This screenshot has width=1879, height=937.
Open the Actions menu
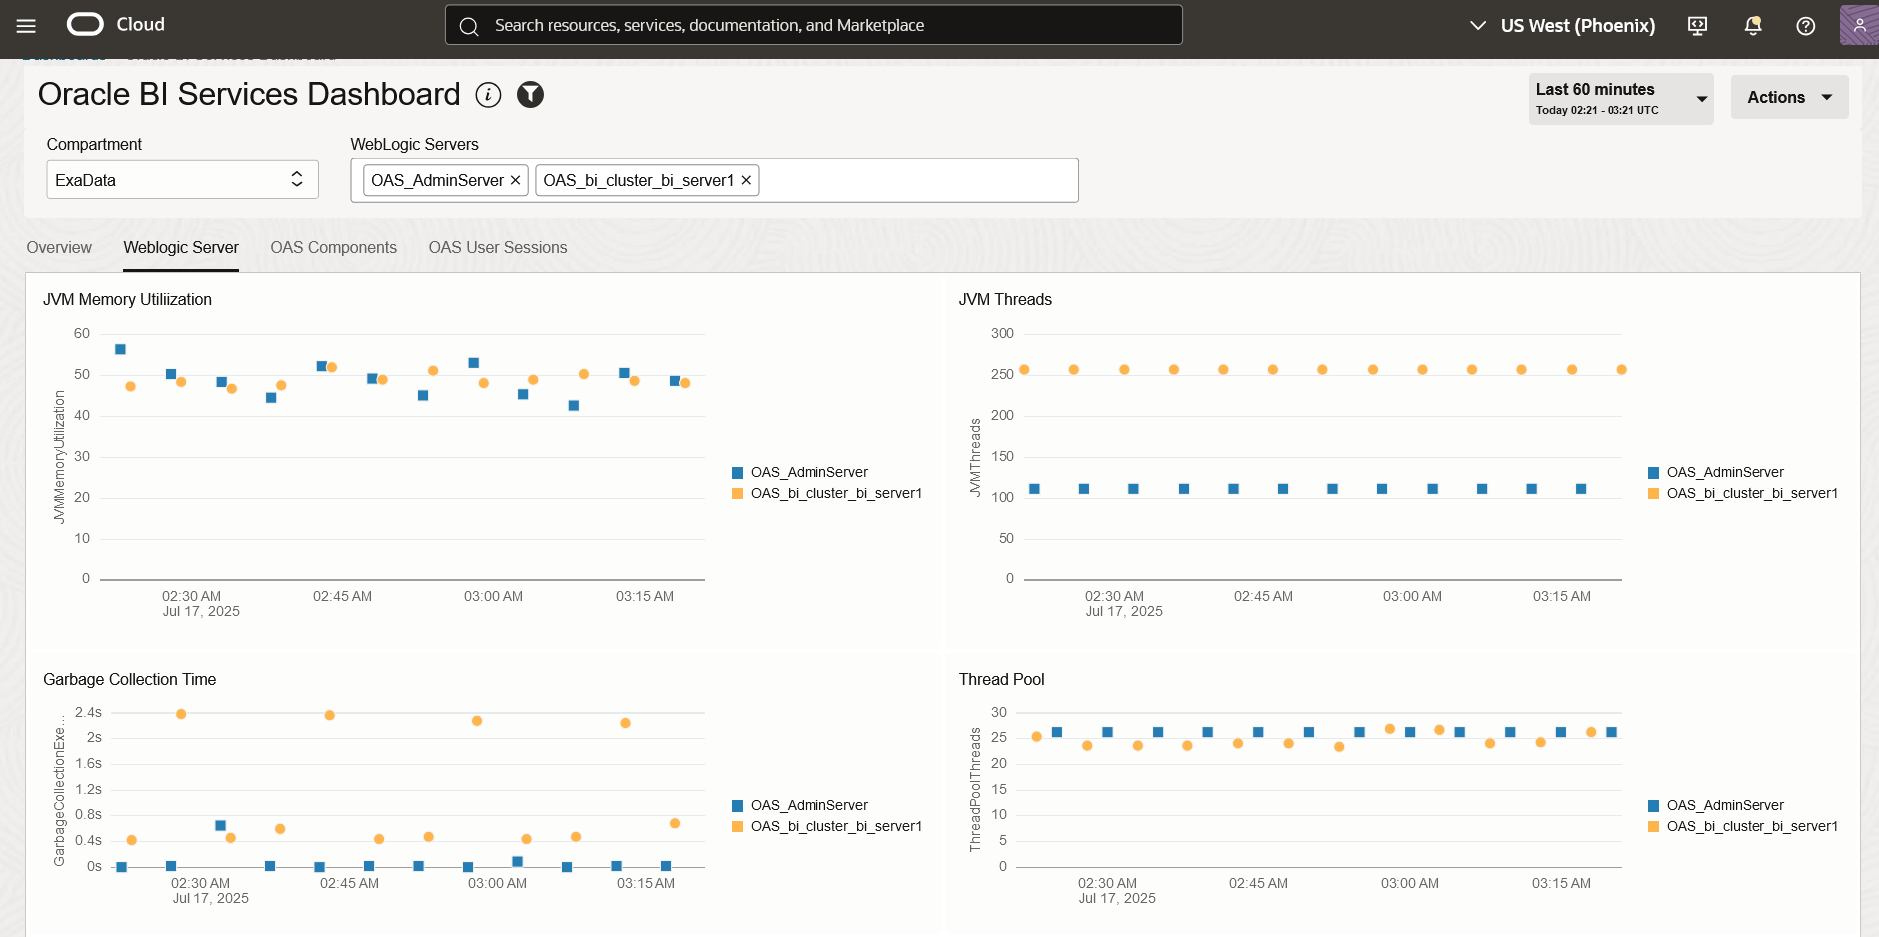(x=1788, y=97)
